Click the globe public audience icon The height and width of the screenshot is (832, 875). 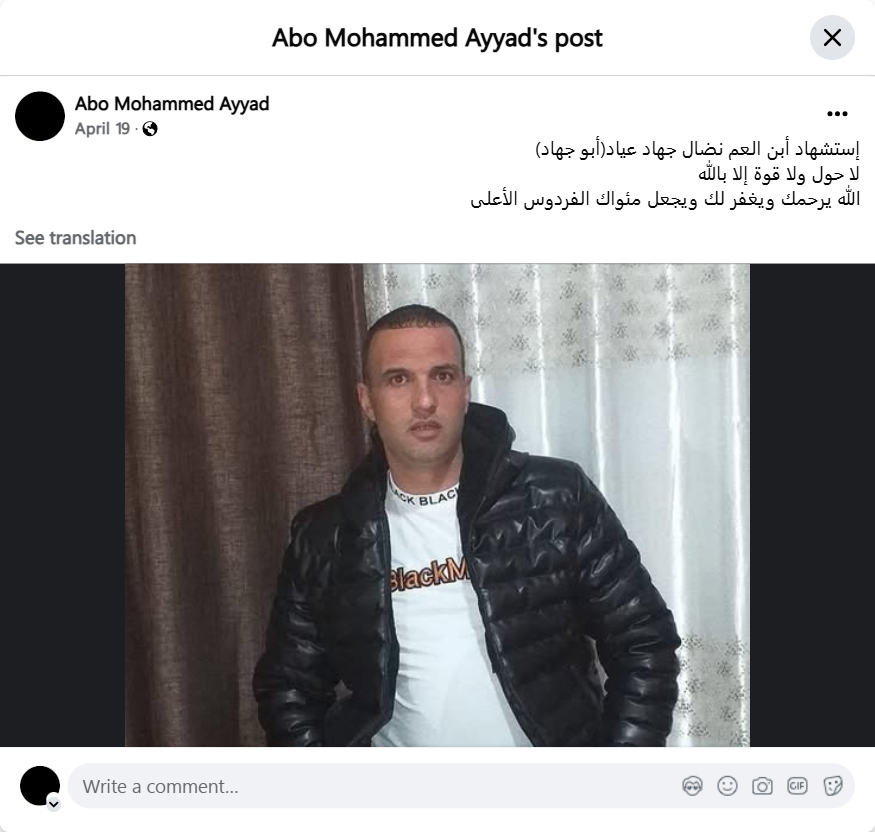[150, 129]
